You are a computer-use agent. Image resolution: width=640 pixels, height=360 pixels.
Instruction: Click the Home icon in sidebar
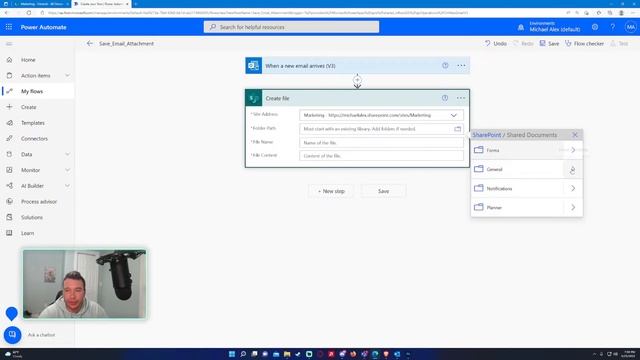(x=9, y=60)
